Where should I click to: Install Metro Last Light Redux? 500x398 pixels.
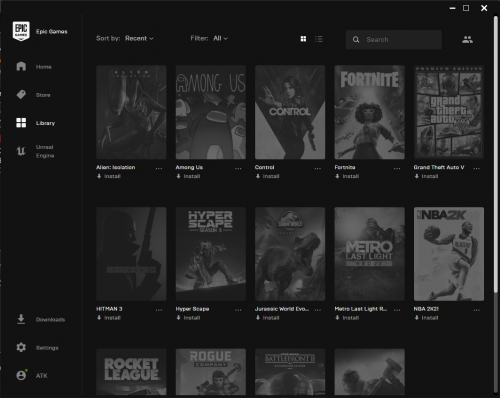click(347, 318)
